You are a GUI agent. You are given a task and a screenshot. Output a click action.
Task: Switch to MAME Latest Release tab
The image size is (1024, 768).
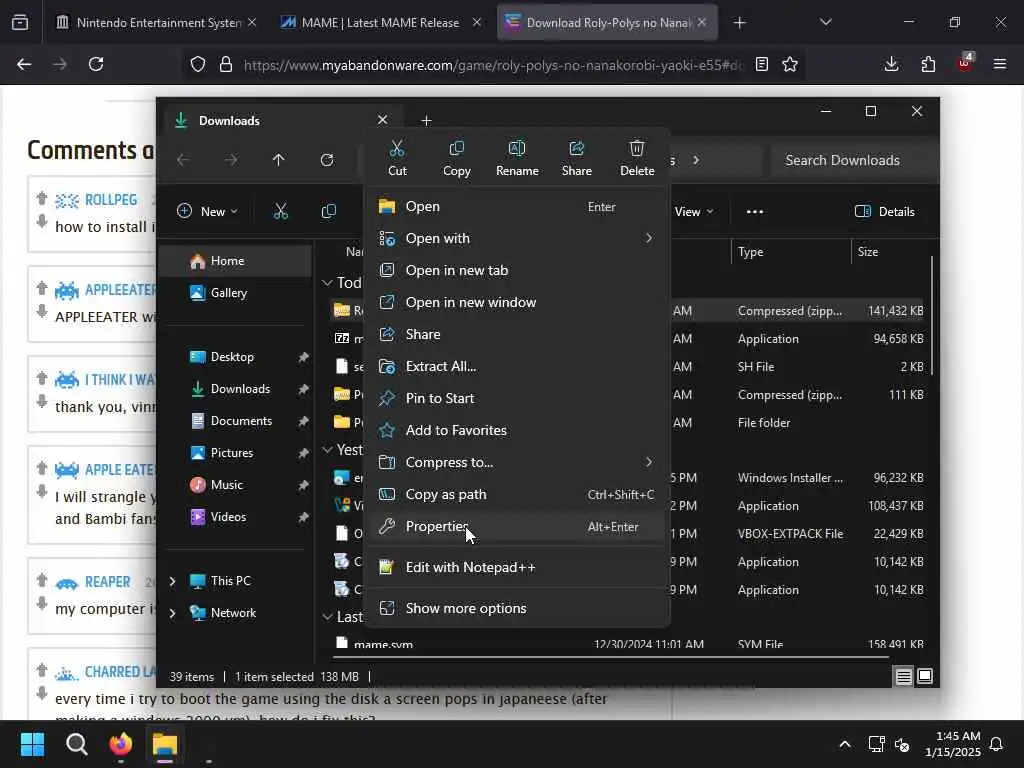tap(381, 23)
